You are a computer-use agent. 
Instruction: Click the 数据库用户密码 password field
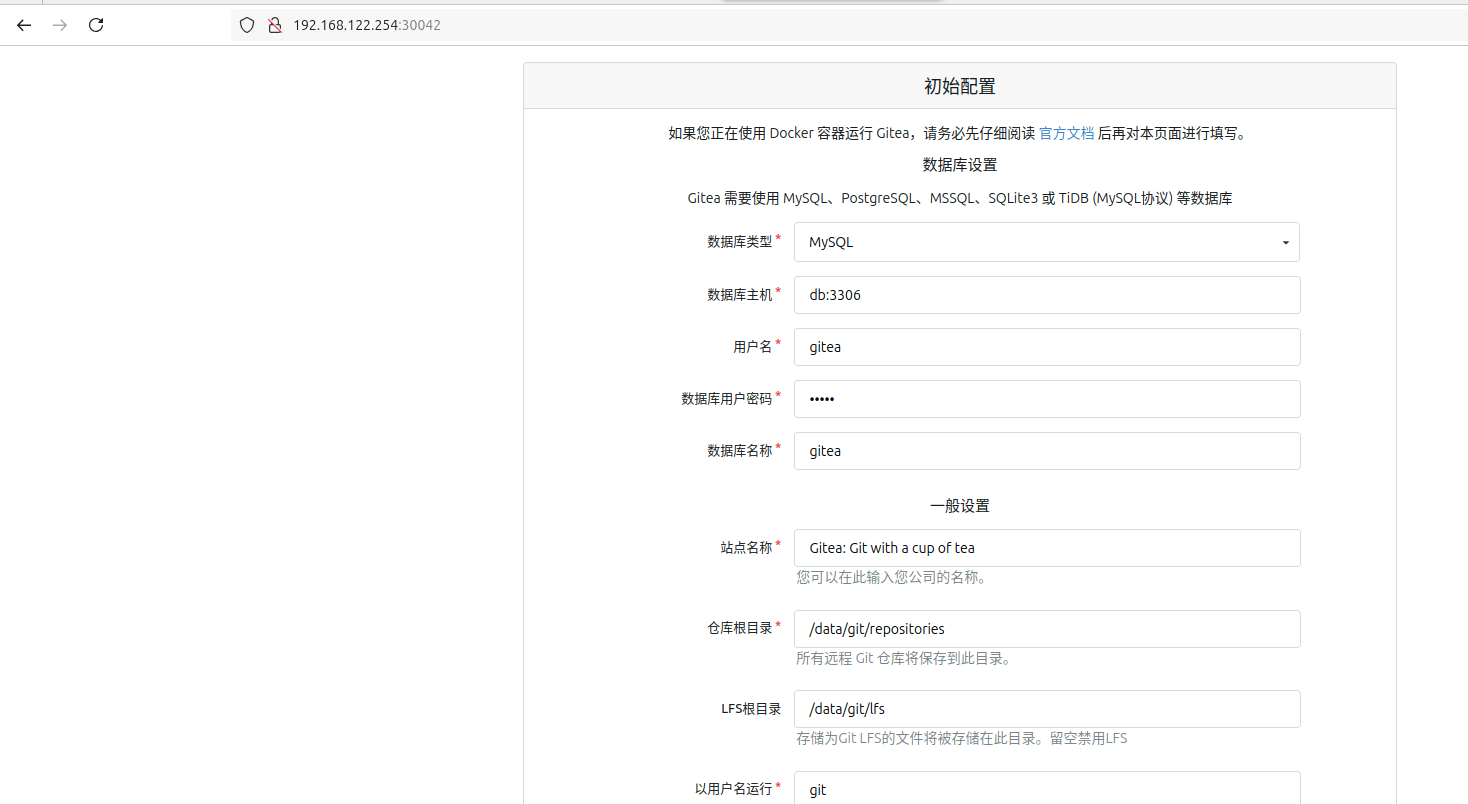click(x=1047, y=399)
